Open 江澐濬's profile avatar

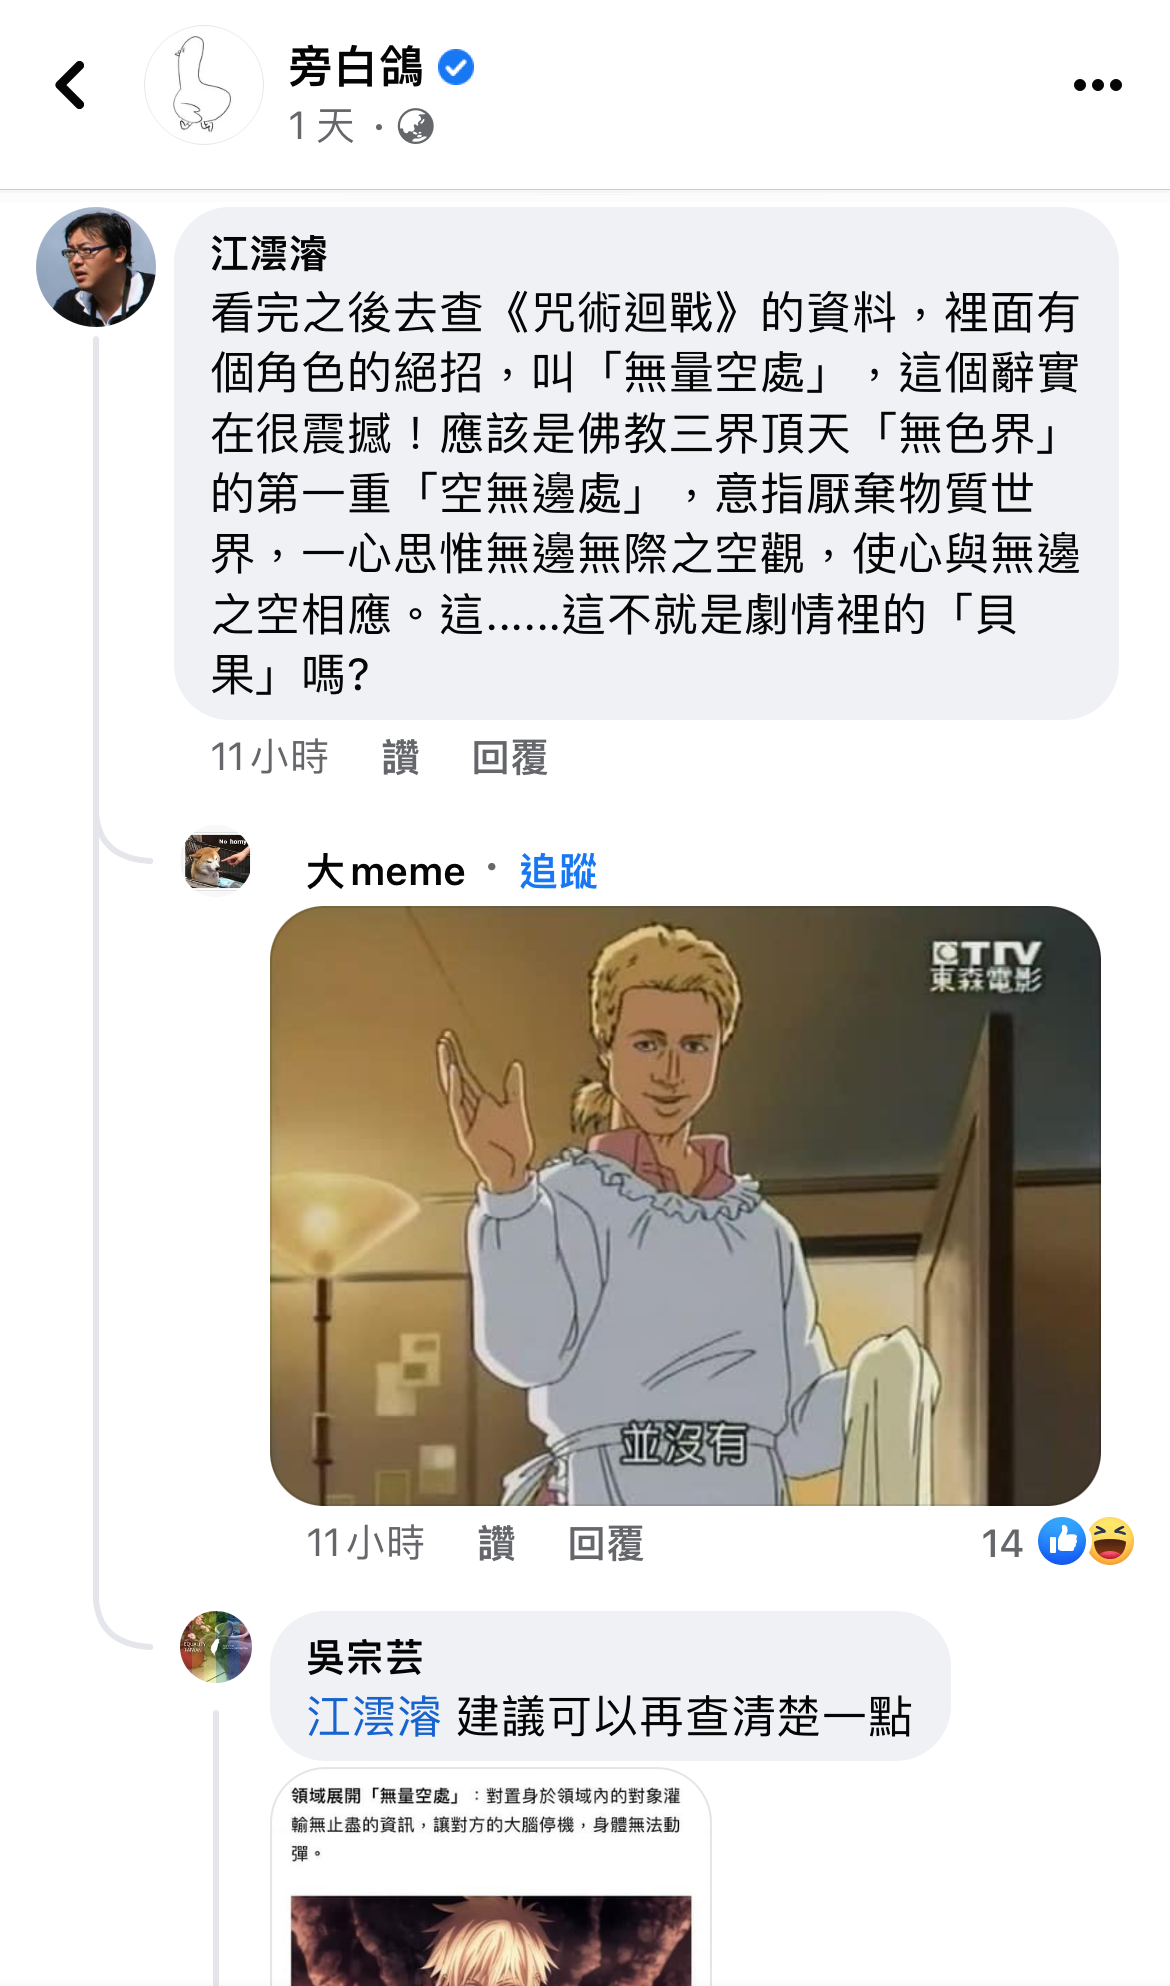tap(96, 267)
